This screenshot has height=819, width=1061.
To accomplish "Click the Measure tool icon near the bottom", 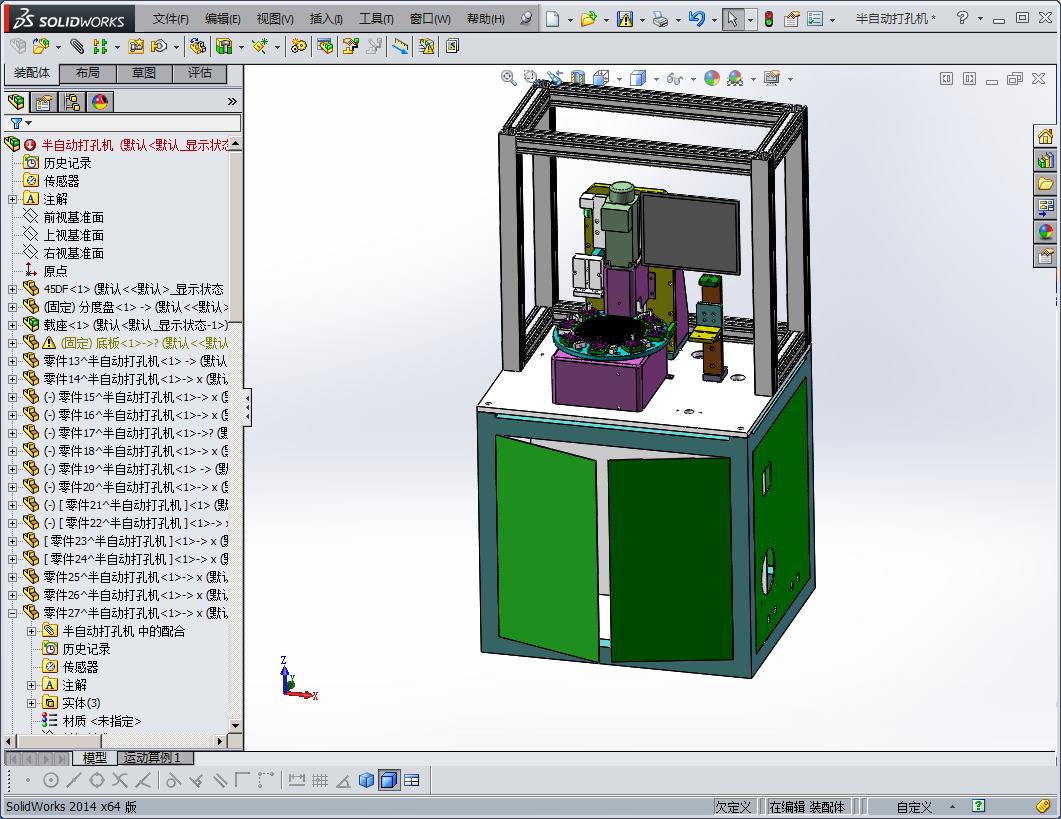I will pos(296,780).
